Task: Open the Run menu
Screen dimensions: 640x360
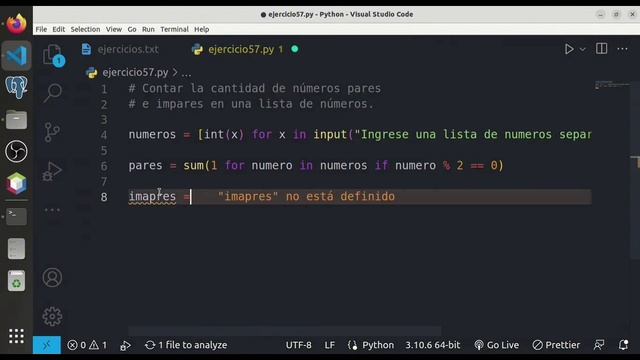Action: click(x=148, y=29)
